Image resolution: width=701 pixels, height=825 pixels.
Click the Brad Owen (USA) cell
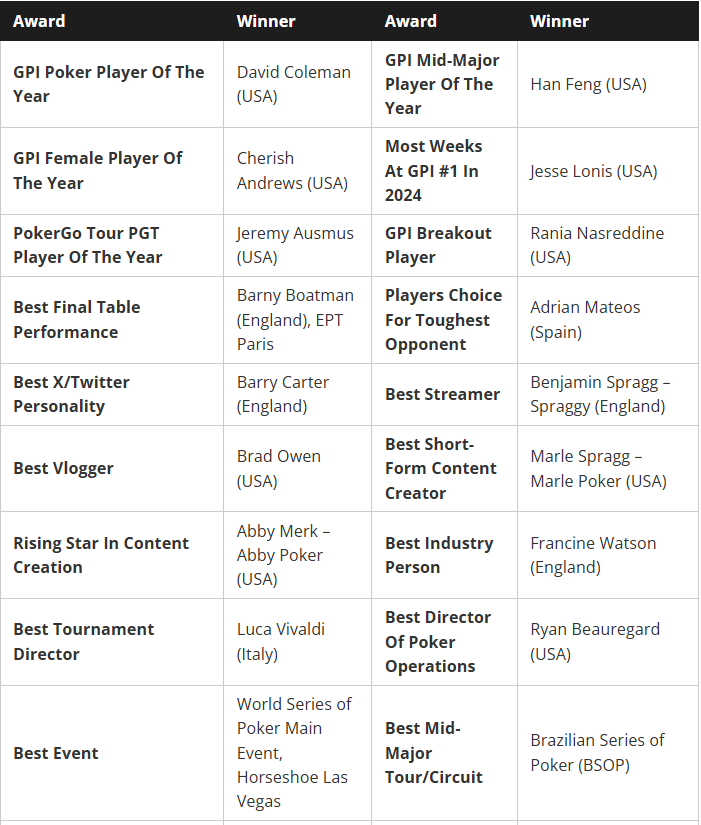(278, 468)
